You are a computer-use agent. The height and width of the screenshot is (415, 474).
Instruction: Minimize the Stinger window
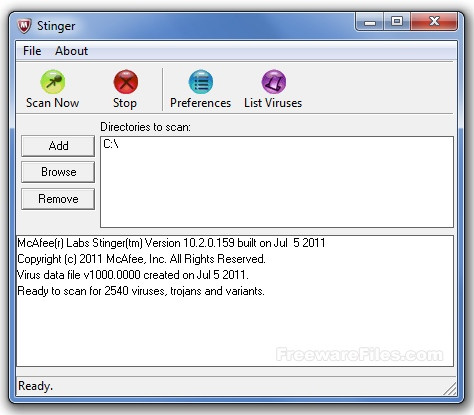click(x=370, y=22)
